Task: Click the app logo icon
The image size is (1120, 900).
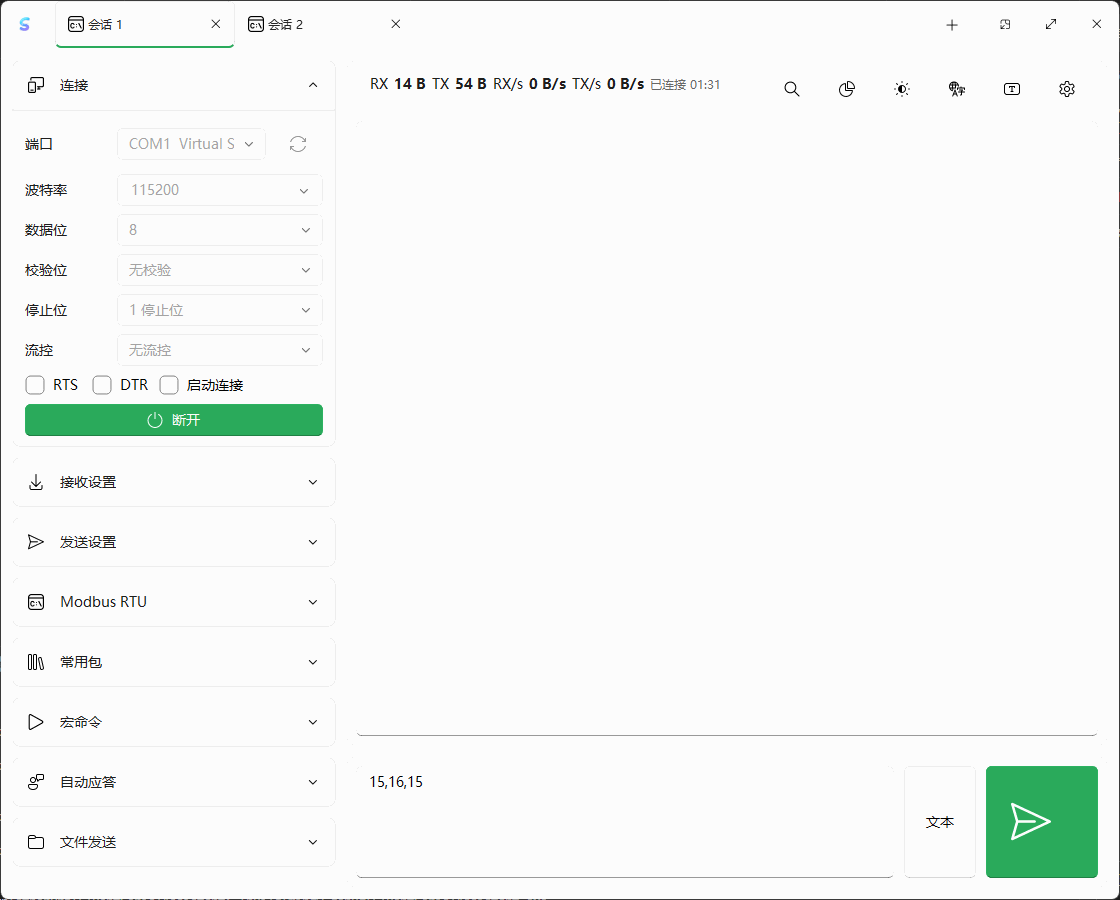Action: pyautogui.click(x=24, y=24)
